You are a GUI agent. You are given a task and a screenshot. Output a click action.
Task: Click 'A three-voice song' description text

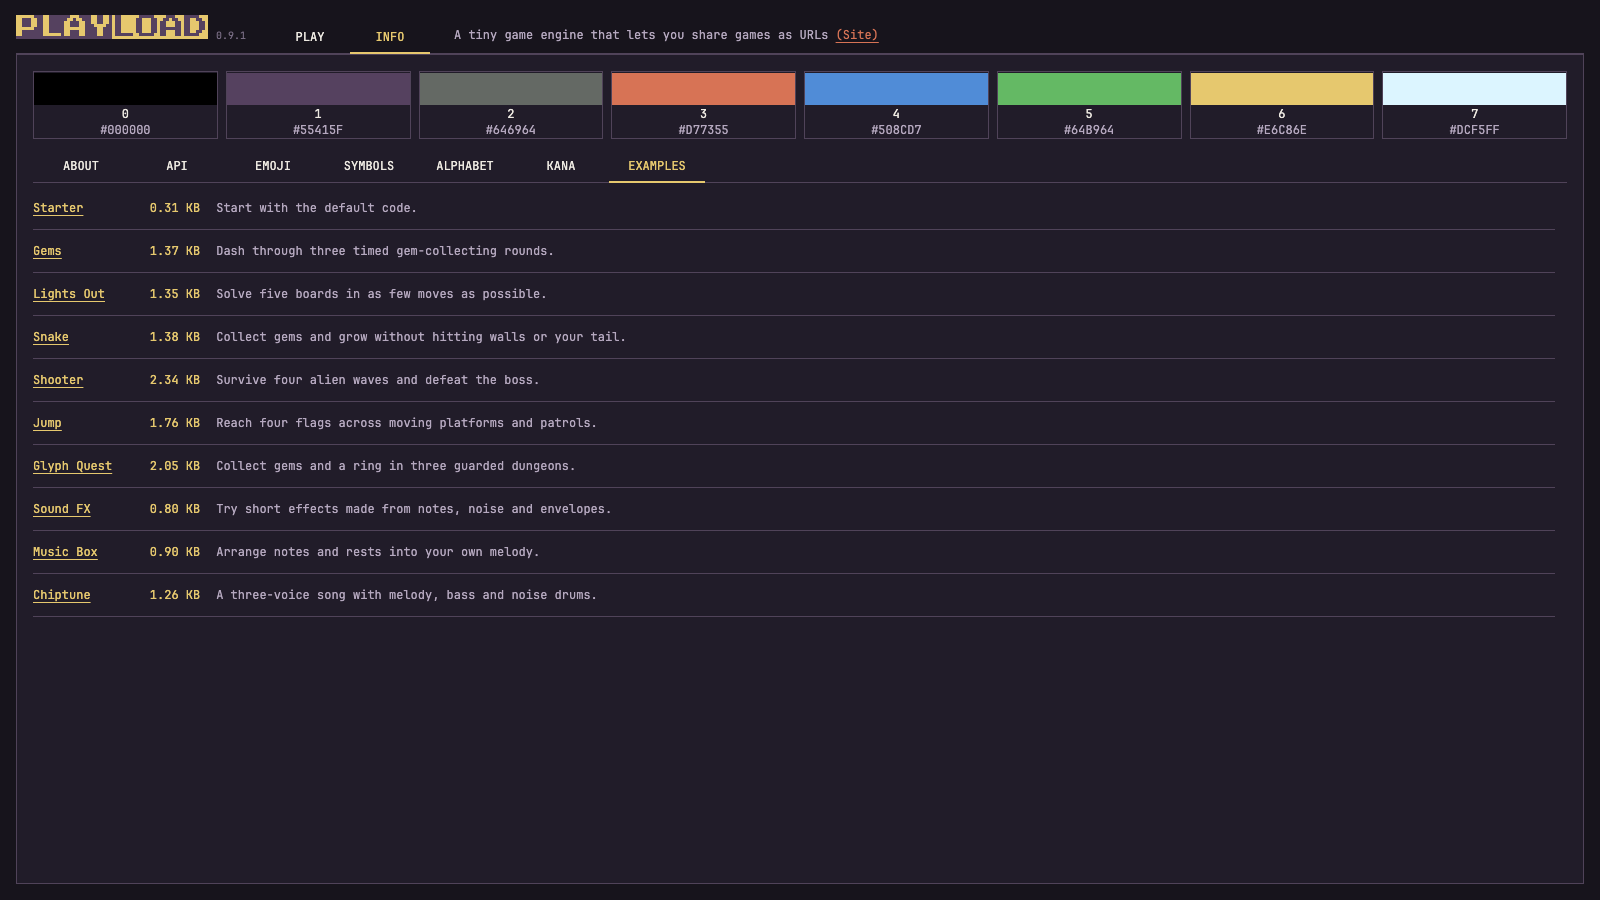click(406, 595)
